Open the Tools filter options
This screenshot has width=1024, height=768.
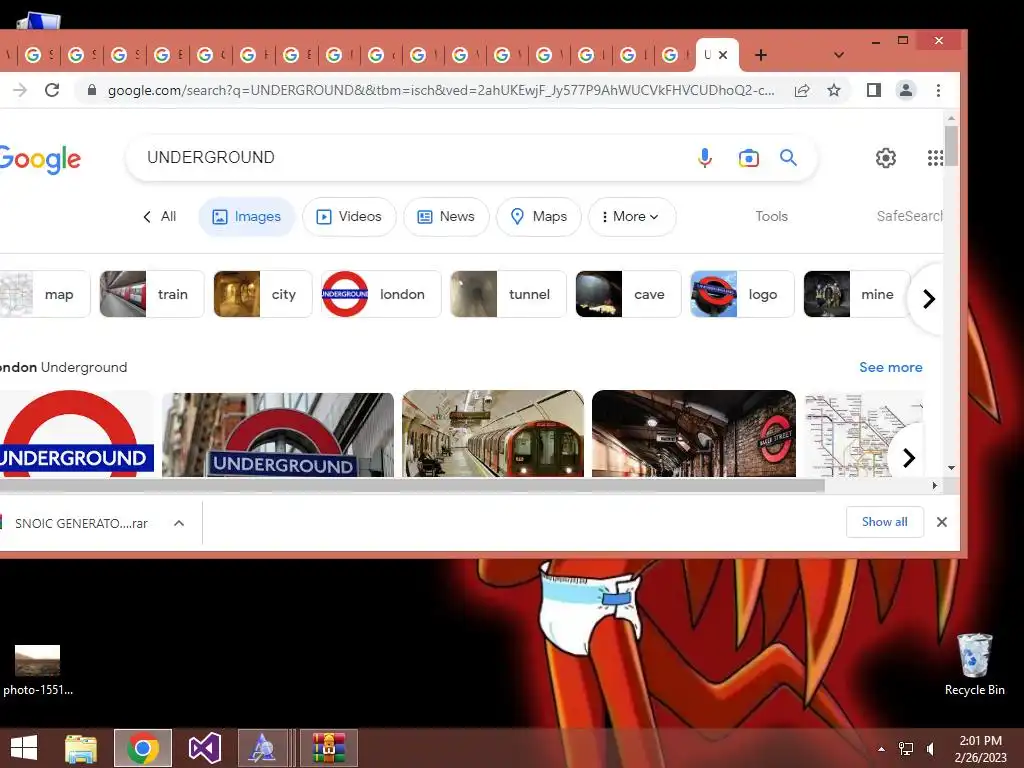(x=771, y=216)
